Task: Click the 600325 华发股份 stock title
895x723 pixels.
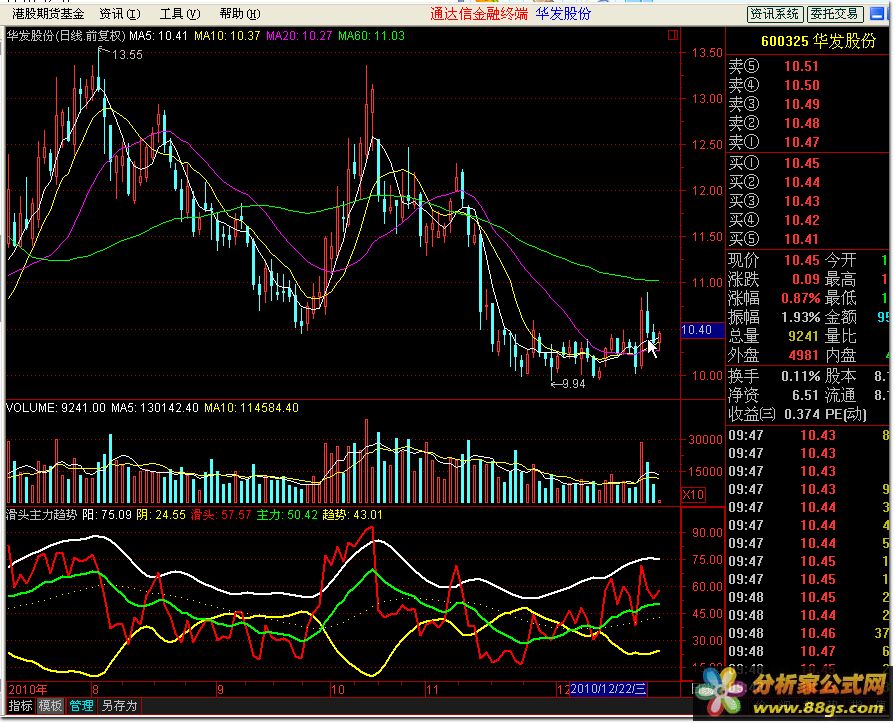Action: [818, 41]
